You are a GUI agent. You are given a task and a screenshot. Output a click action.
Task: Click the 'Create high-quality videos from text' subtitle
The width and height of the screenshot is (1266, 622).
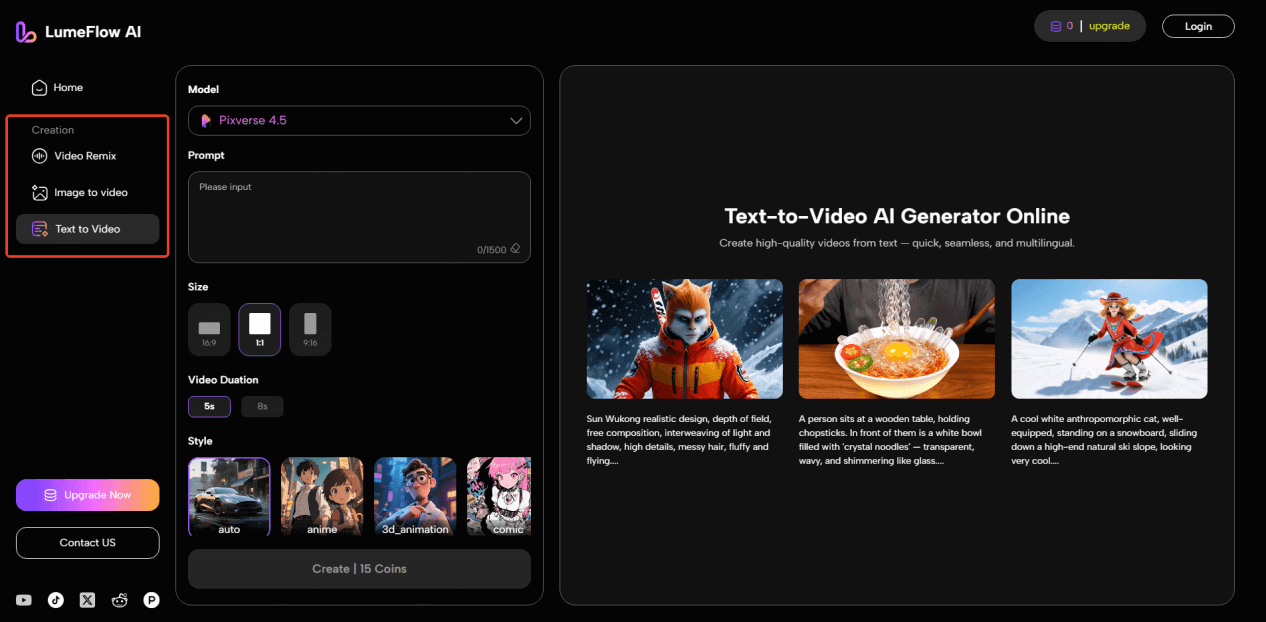[897, 243]
